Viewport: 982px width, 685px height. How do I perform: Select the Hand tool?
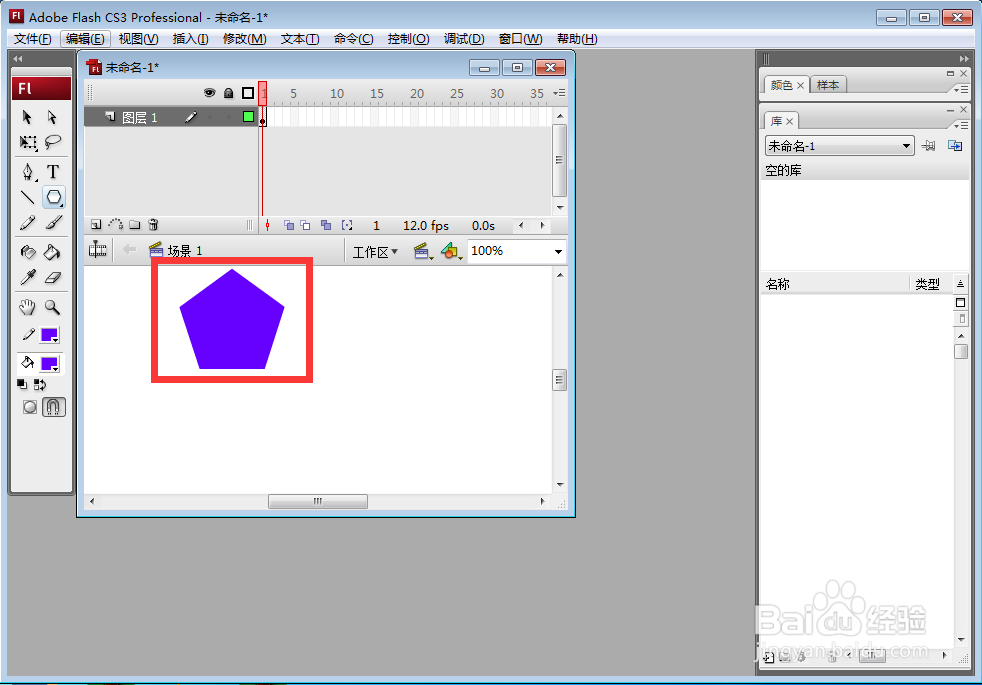(x=27, y=307)
